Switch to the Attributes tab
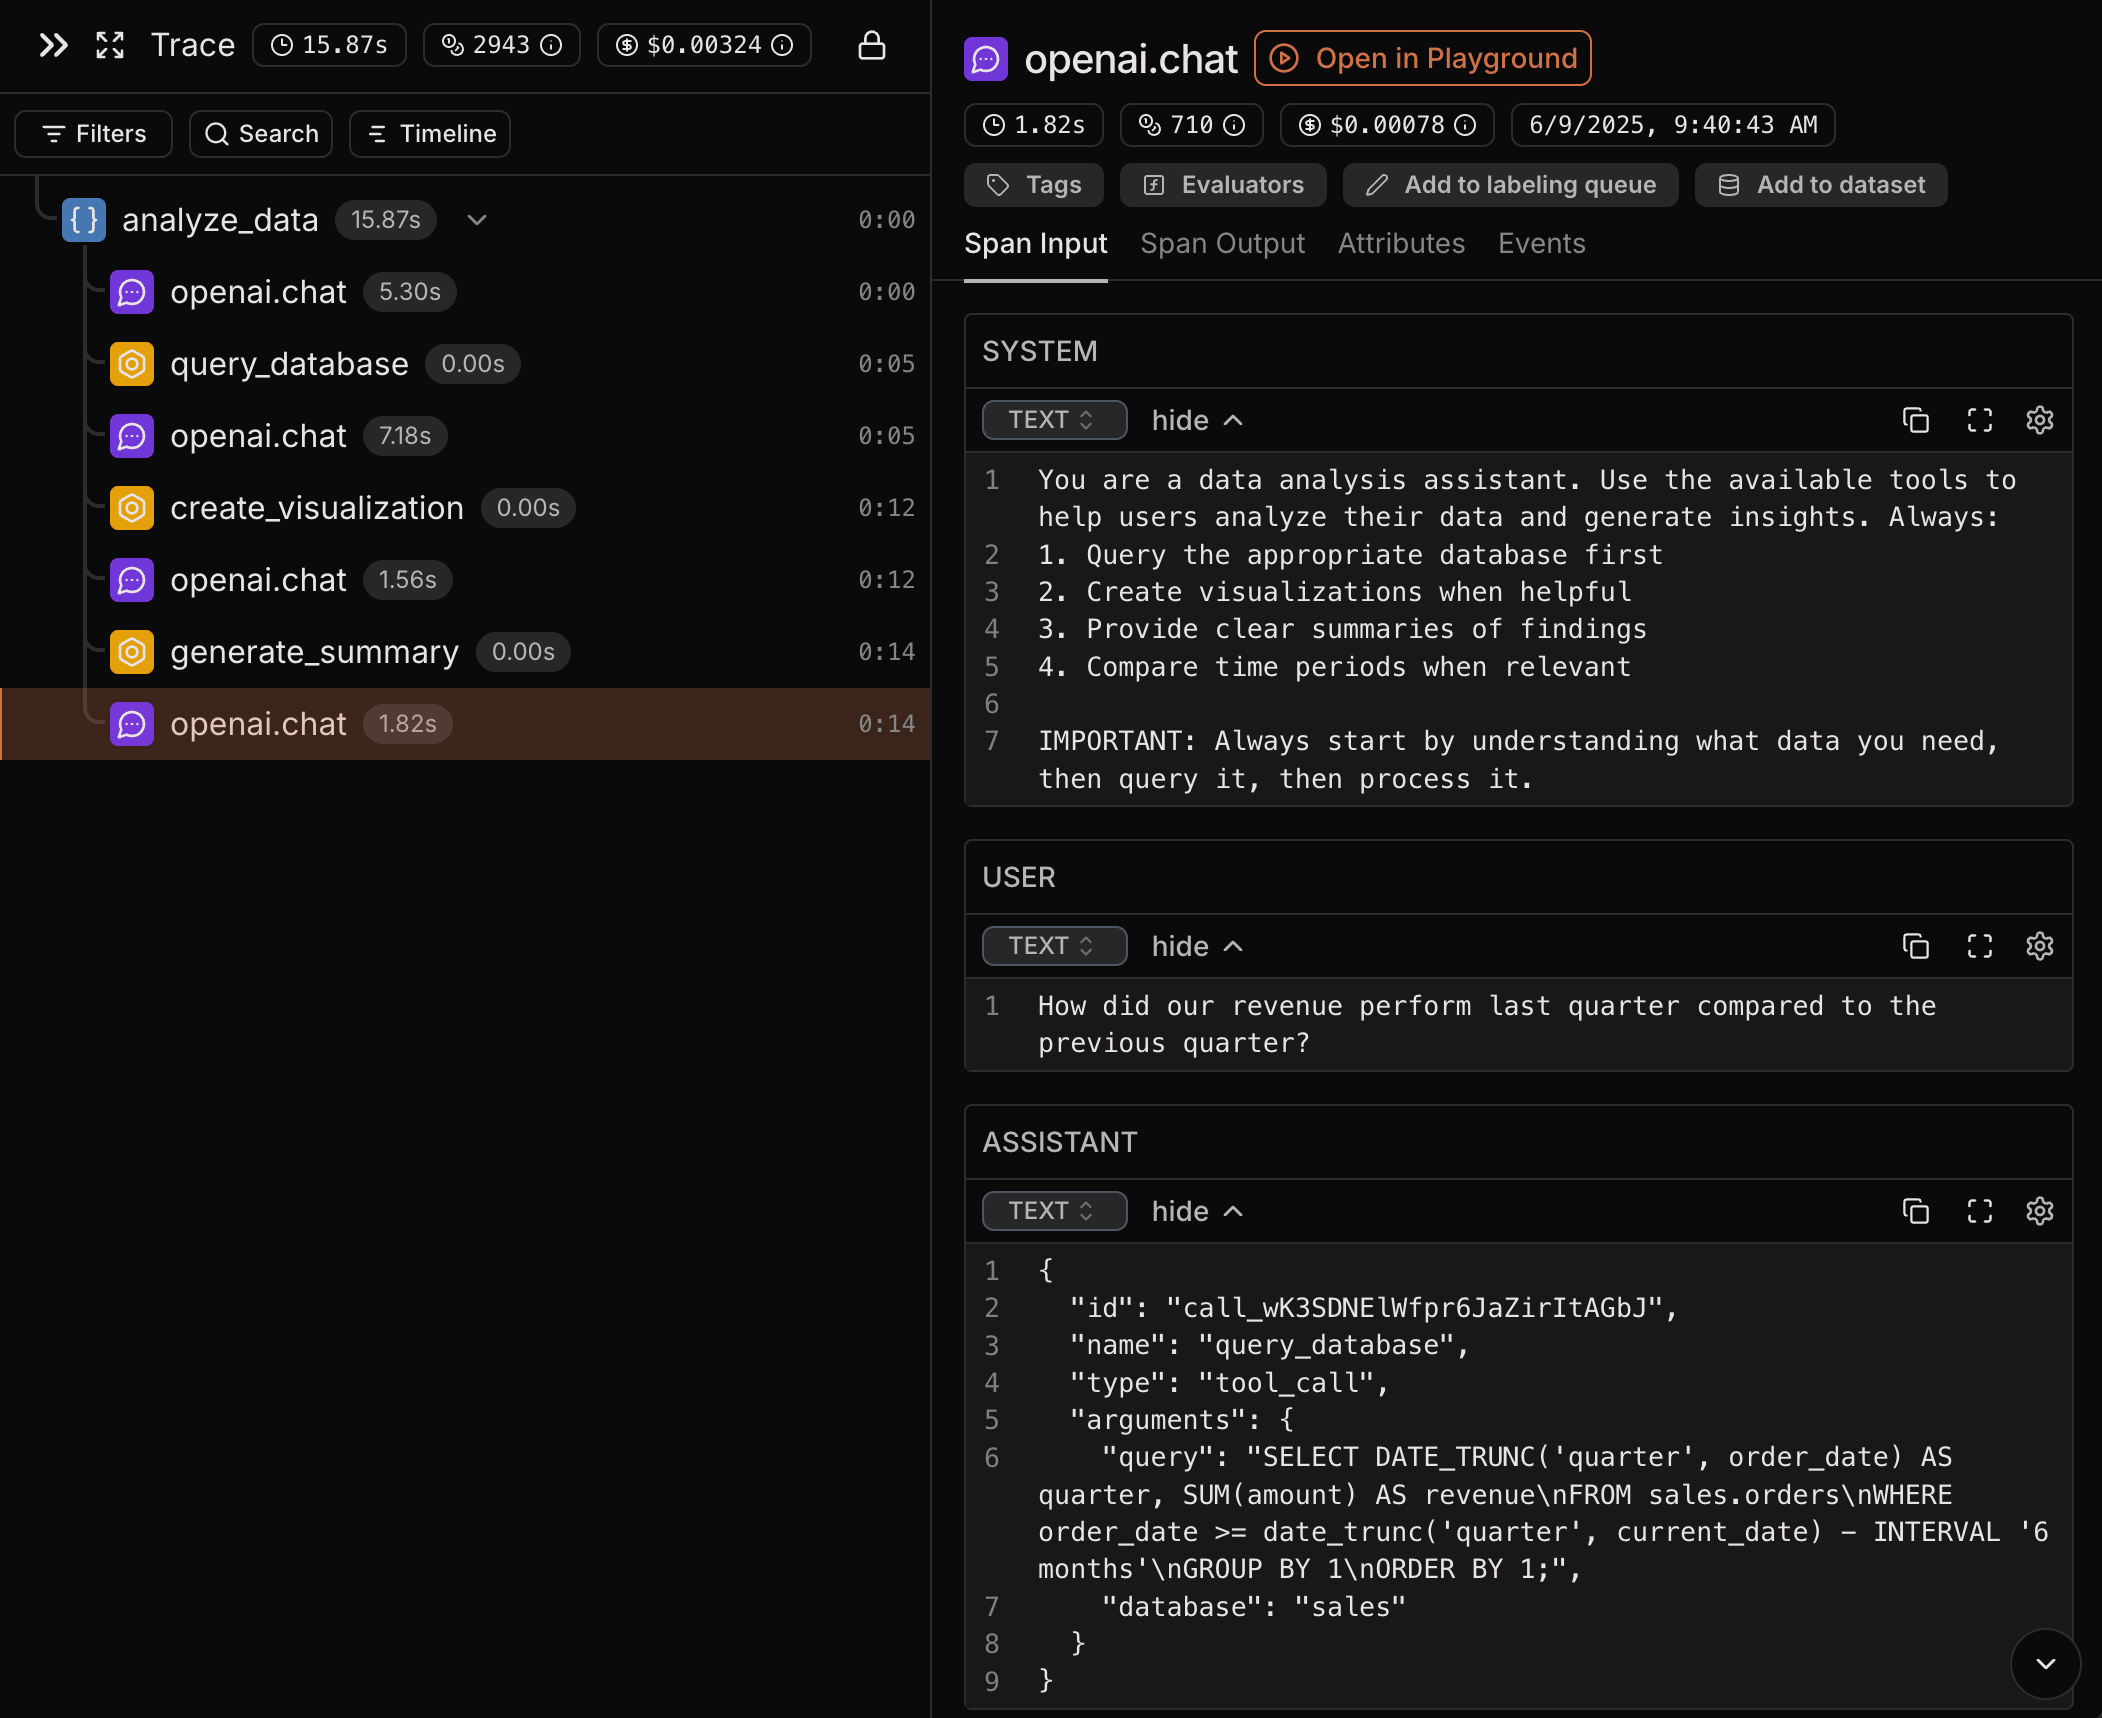Screen dimensions: 2102x1718 (1401, 244)
